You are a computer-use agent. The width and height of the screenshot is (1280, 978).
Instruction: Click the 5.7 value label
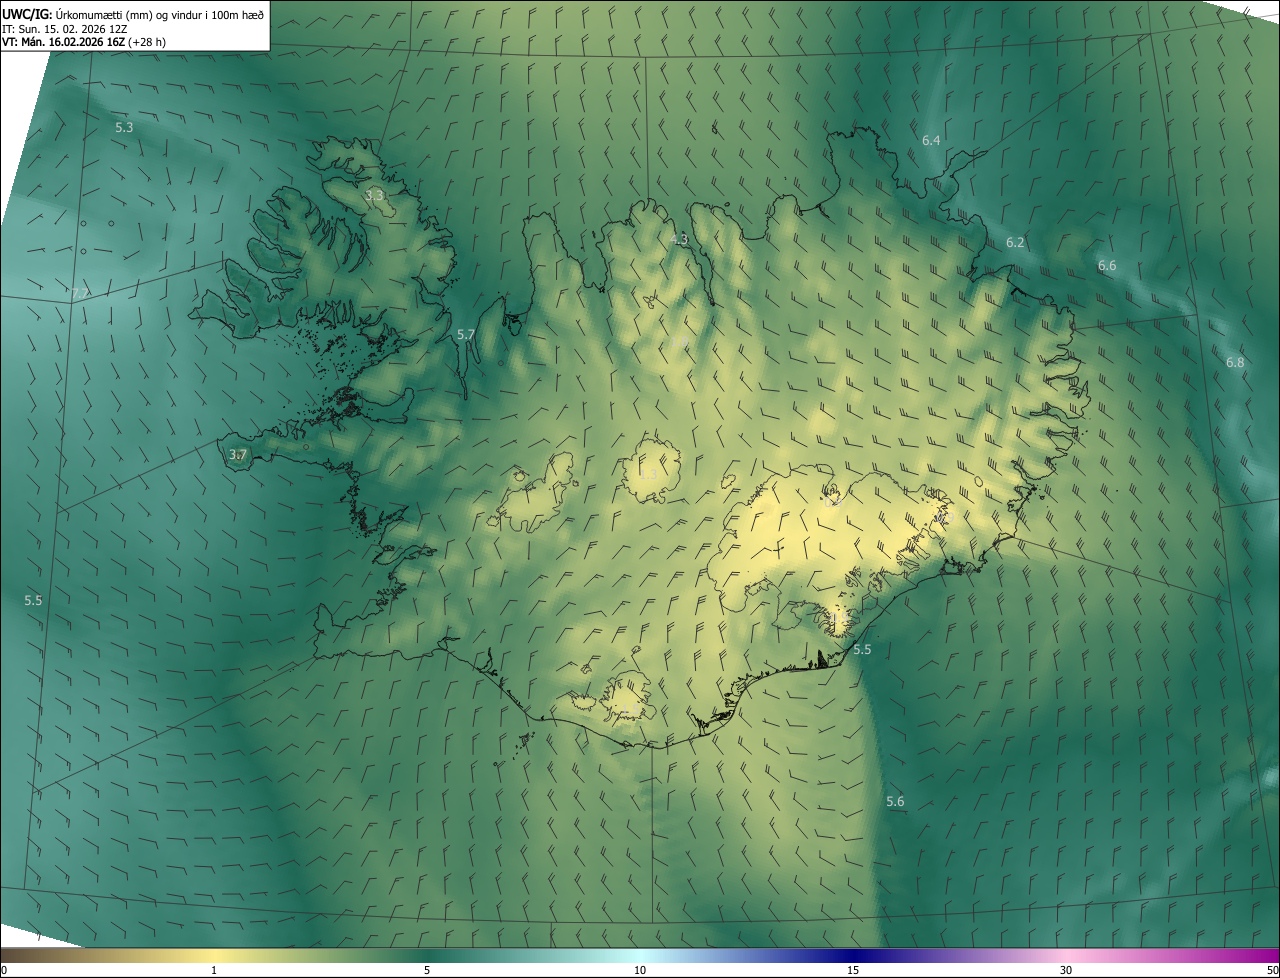click(465, 335)
